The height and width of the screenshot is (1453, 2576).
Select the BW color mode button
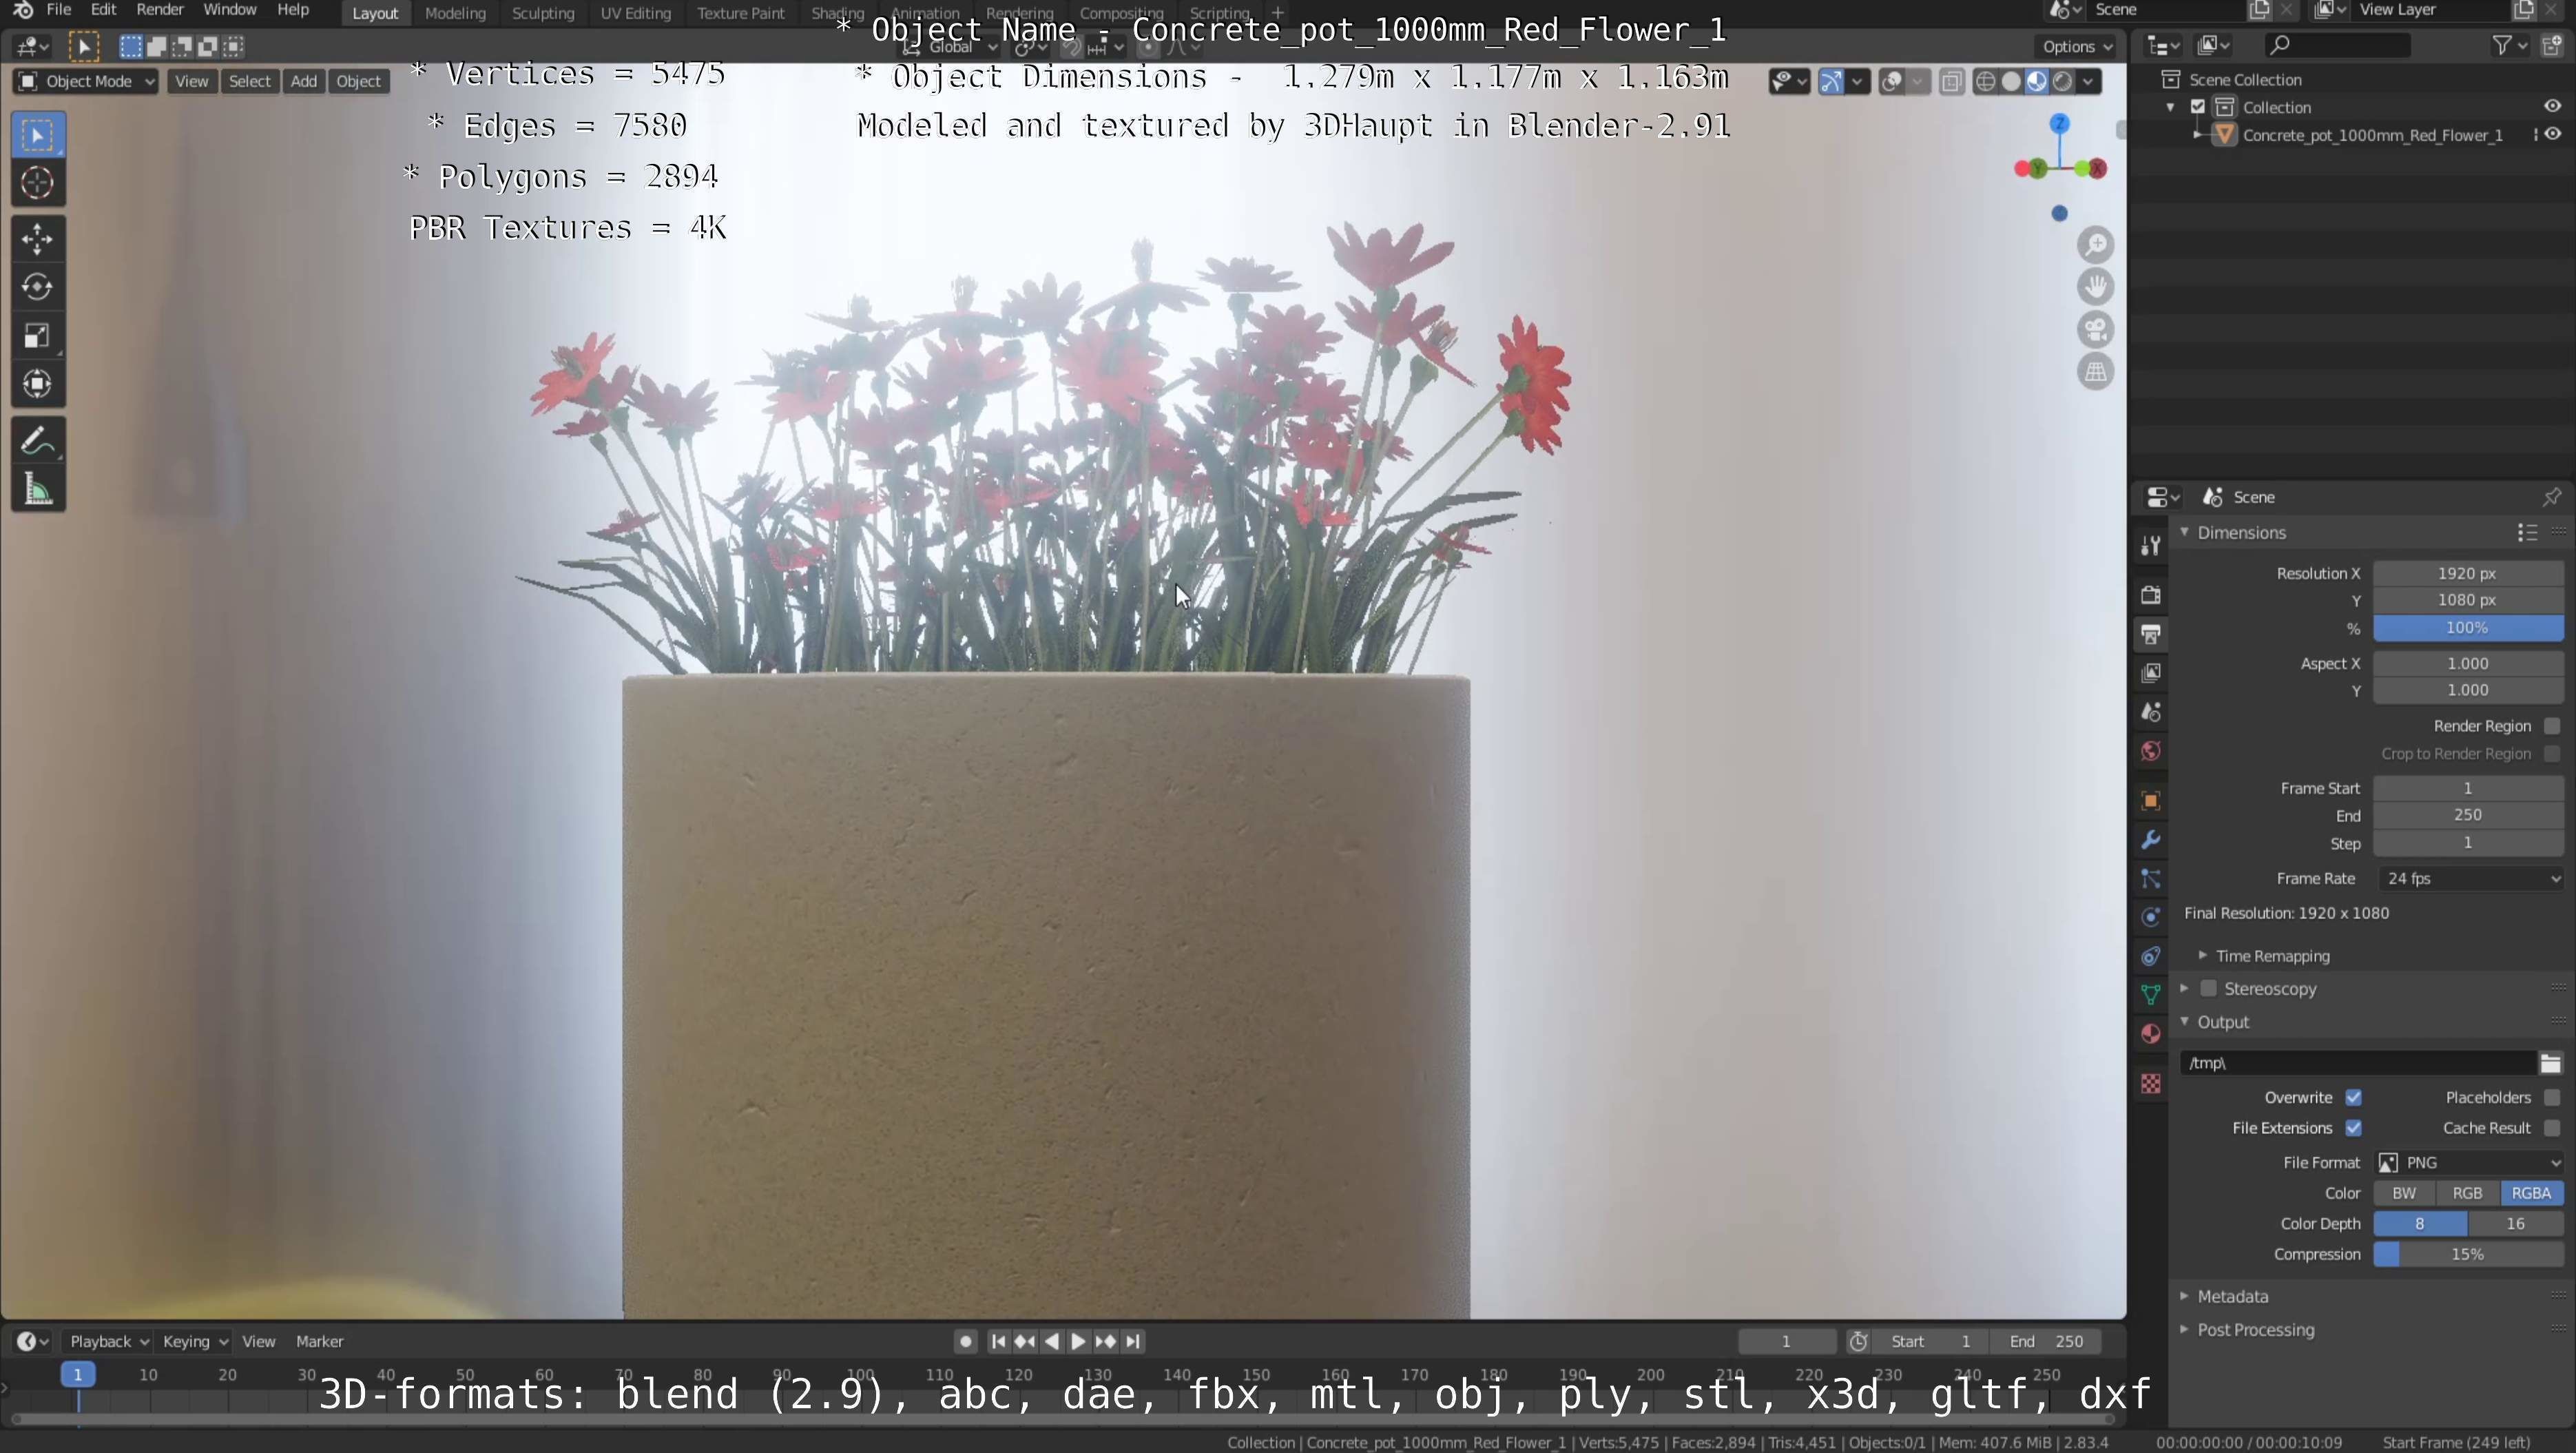(x=2404, y=1194)
